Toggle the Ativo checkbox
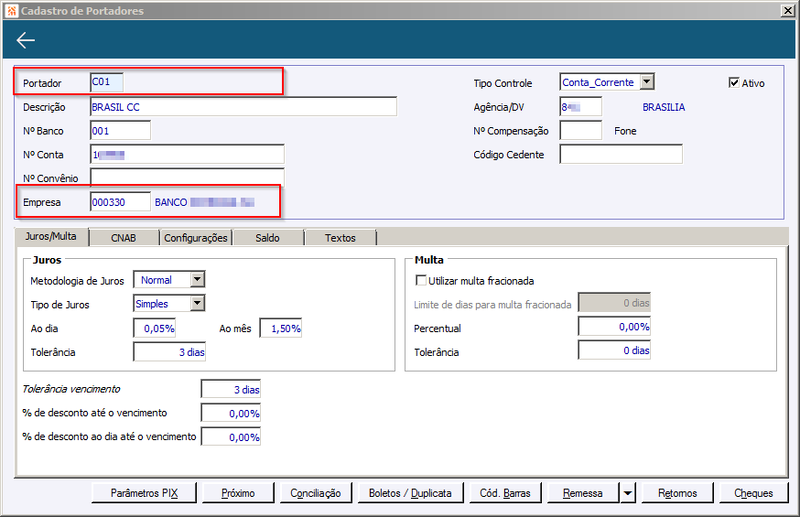 734,83
